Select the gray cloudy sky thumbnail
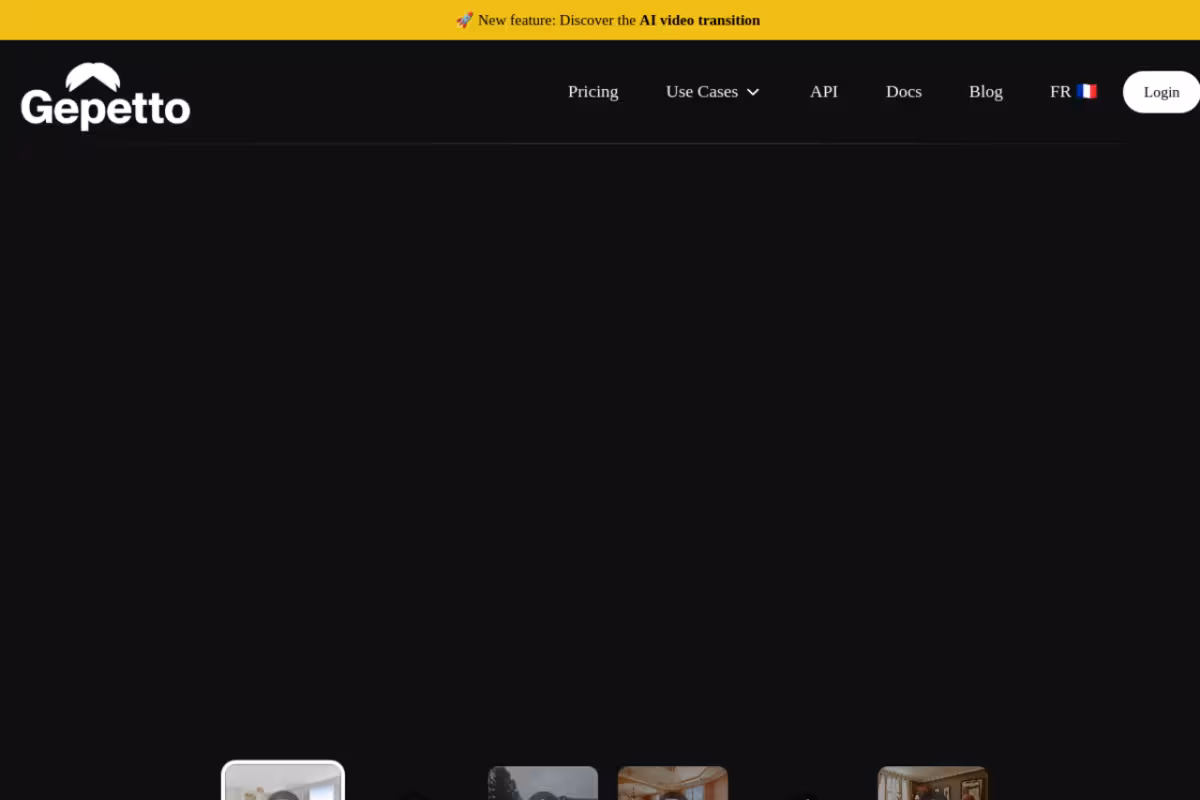Screen dimensions: 1200x800 543,783
